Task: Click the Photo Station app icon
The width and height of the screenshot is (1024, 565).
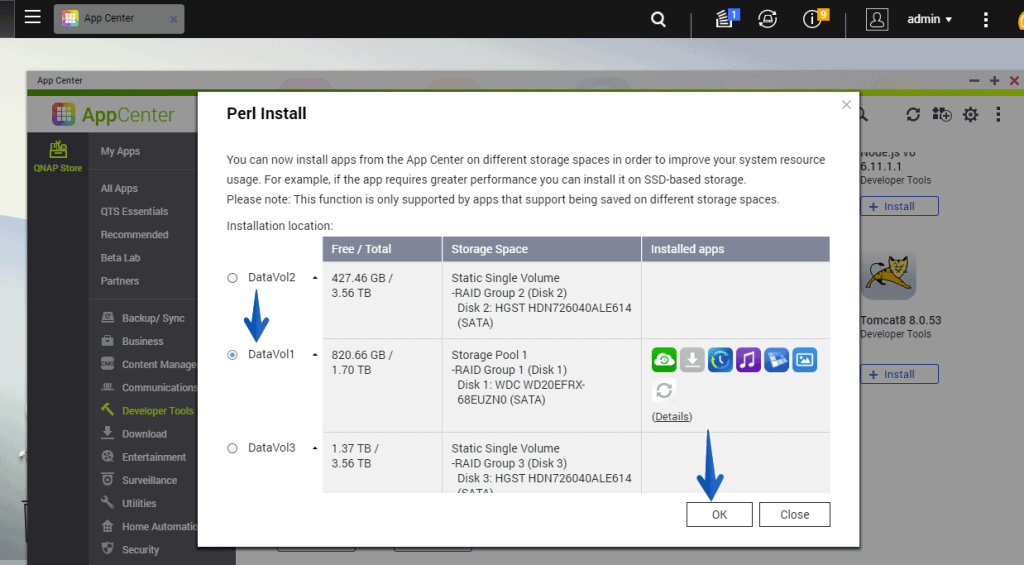Action: (x=804, y=360)
